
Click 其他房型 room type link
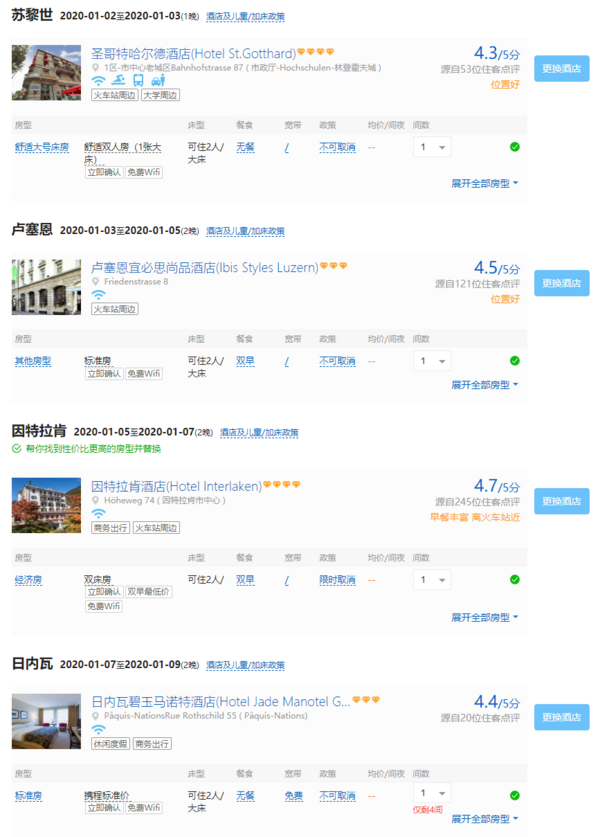(33, 361)
